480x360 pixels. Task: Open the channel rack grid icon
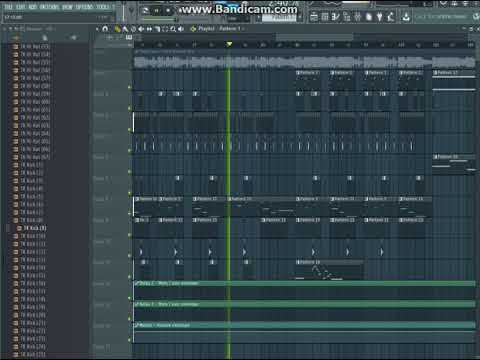tap(325, 17)
